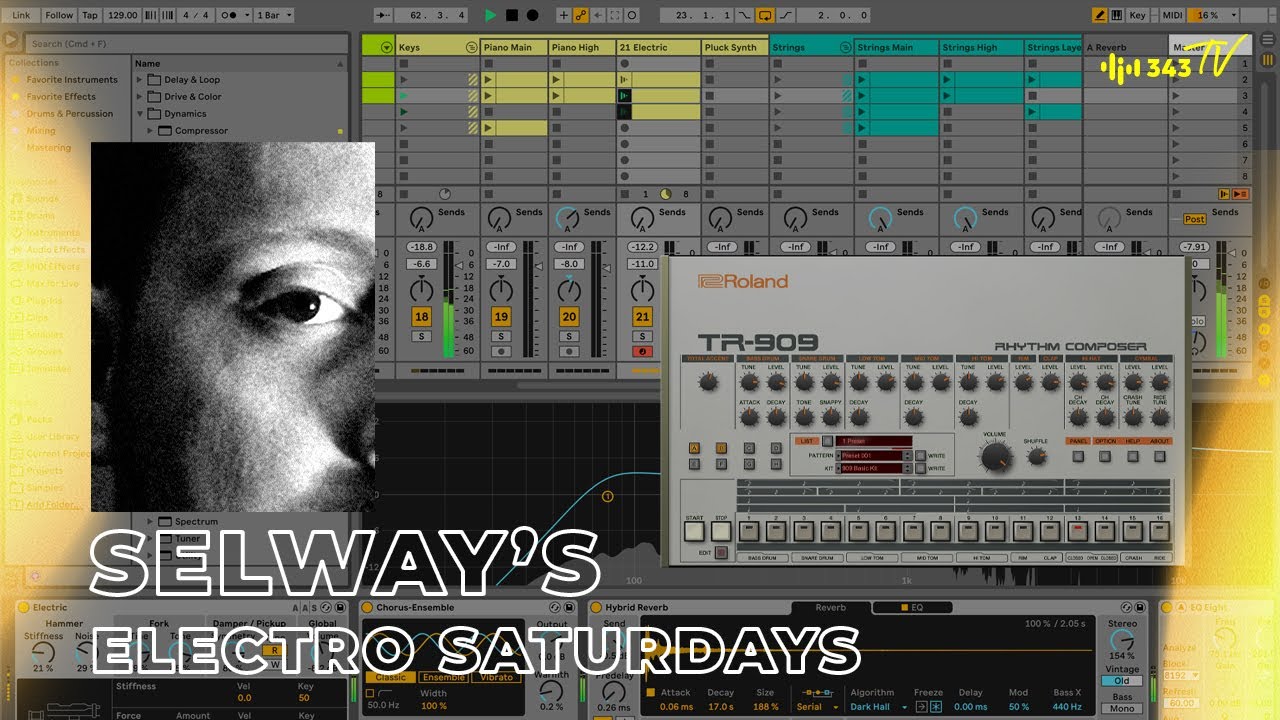
Task: Click TR-909 step button 1
Action: click(x=748, y=532)
